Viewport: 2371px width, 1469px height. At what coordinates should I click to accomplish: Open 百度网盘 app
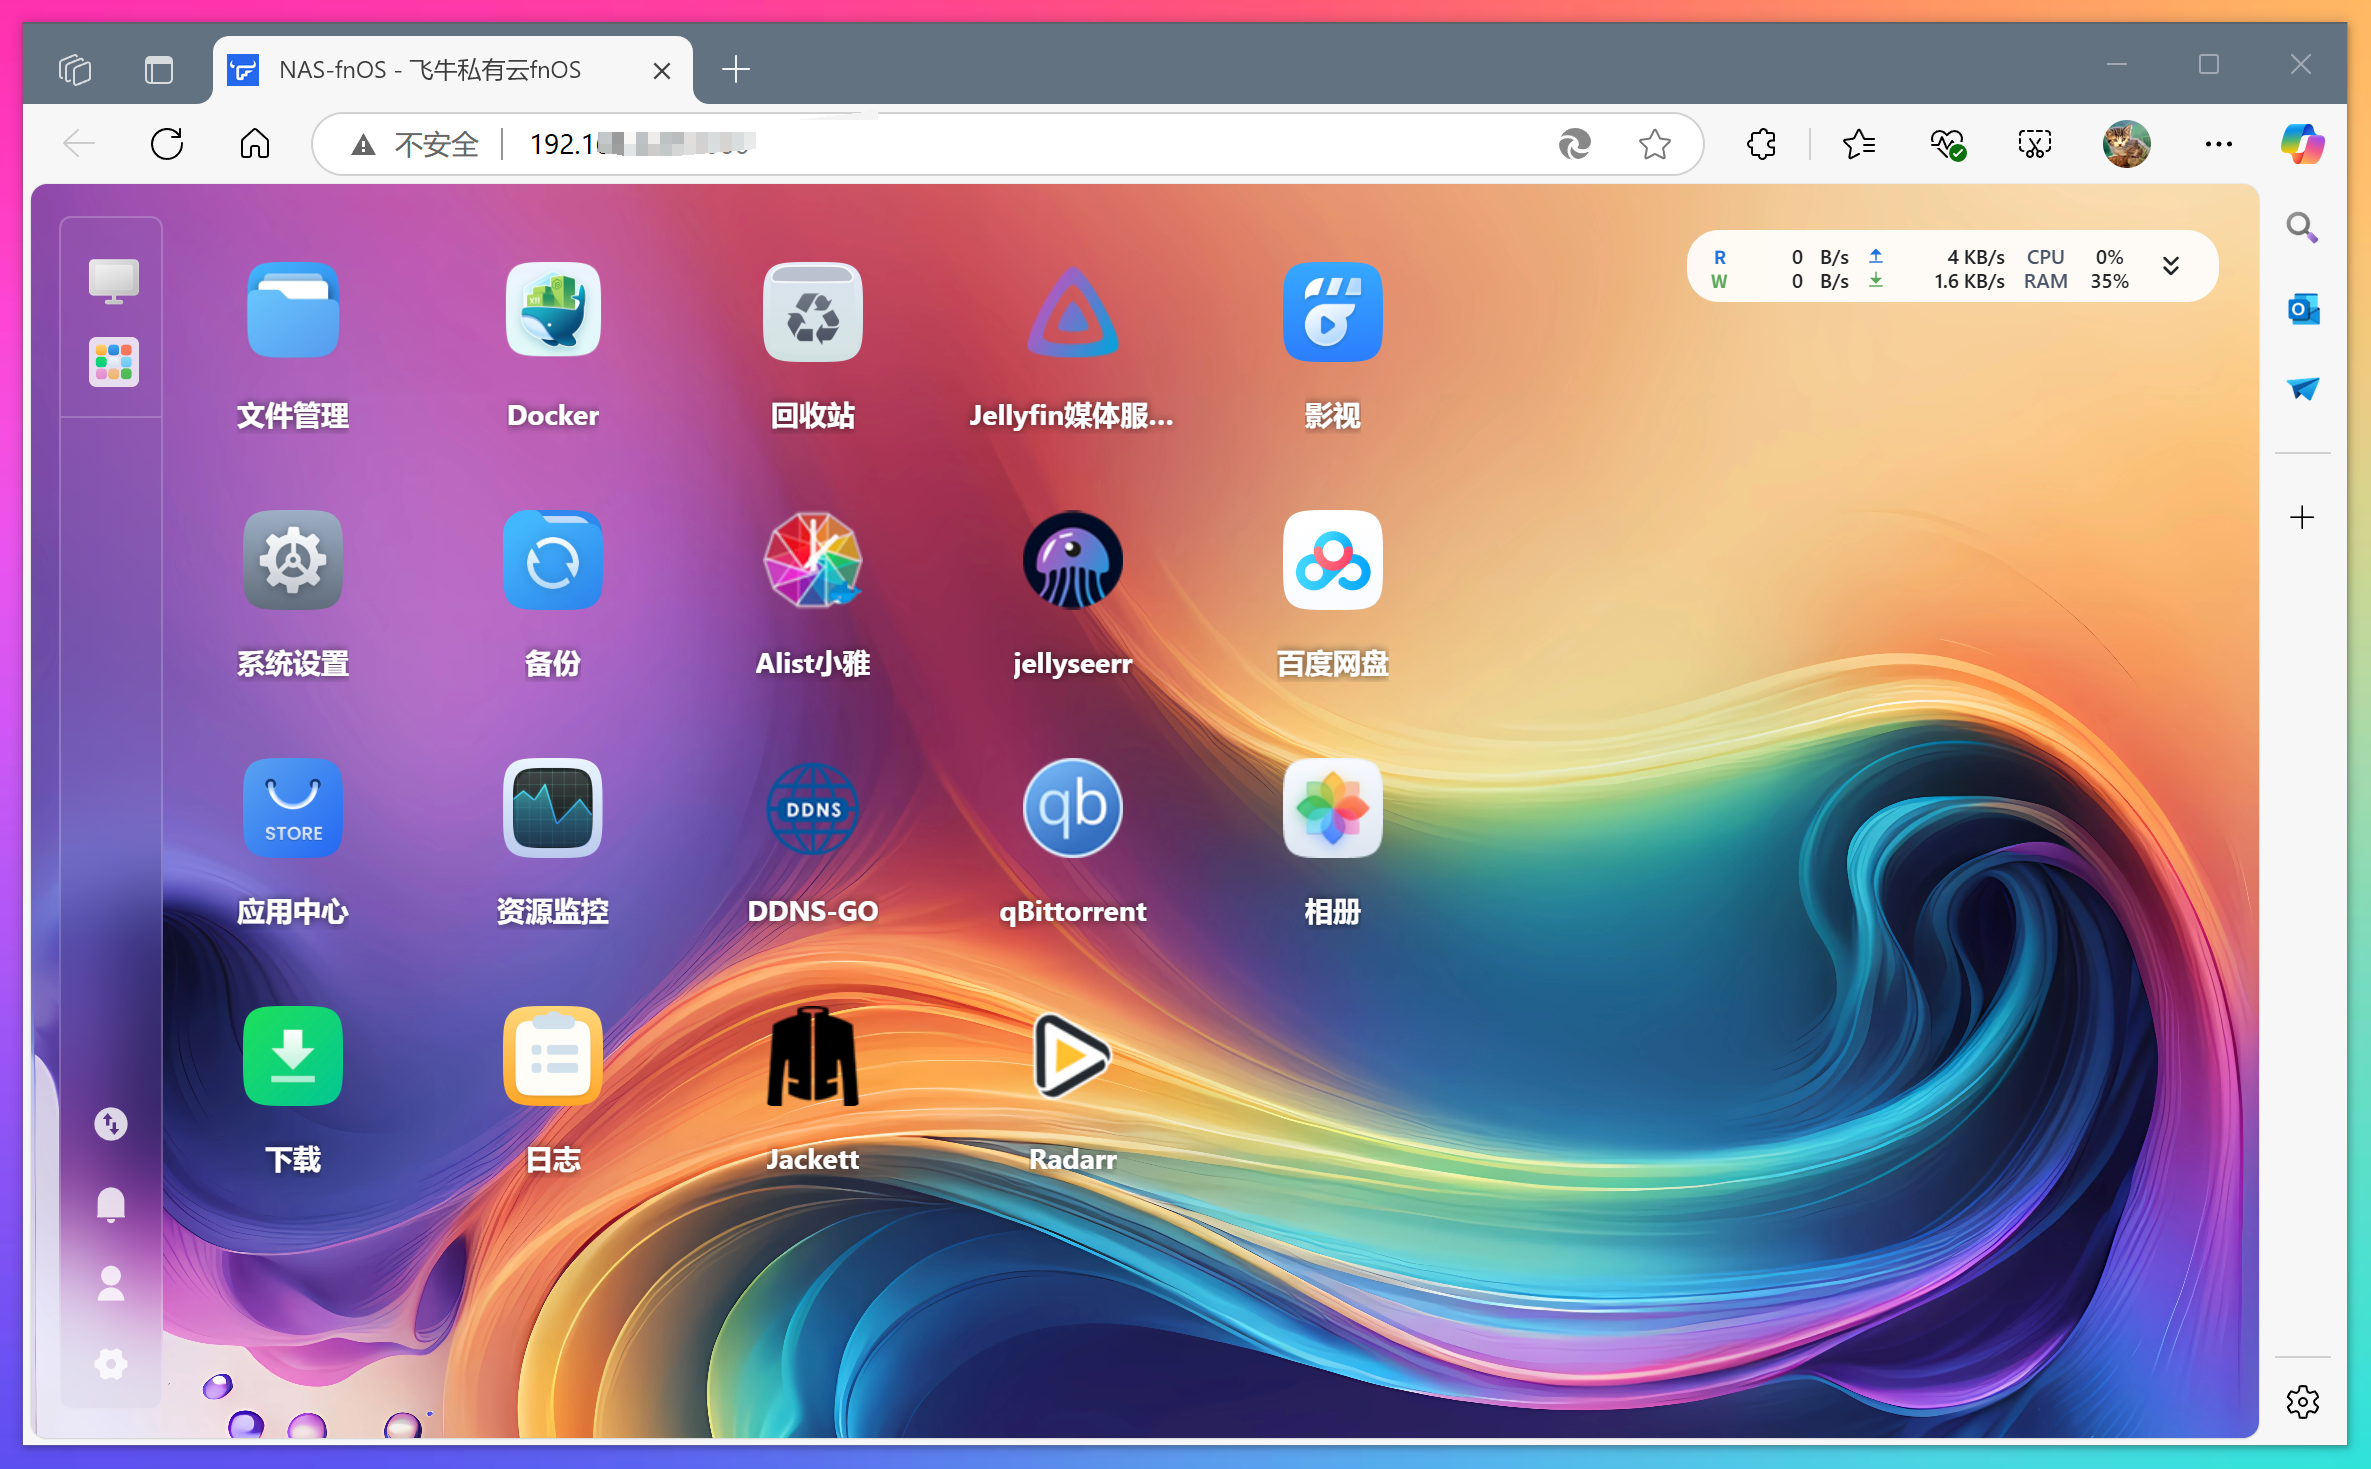coord(1332,560)
